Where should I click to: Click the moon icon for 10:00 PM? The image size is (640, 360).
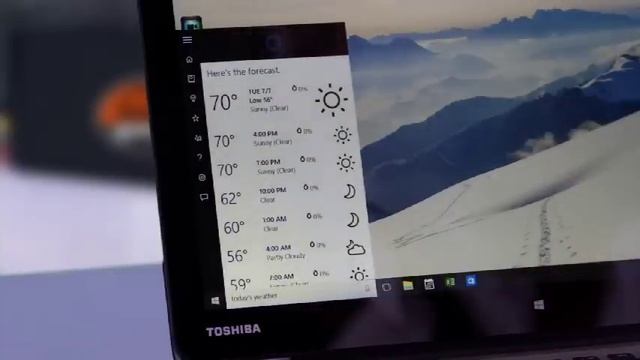point(349,191)
